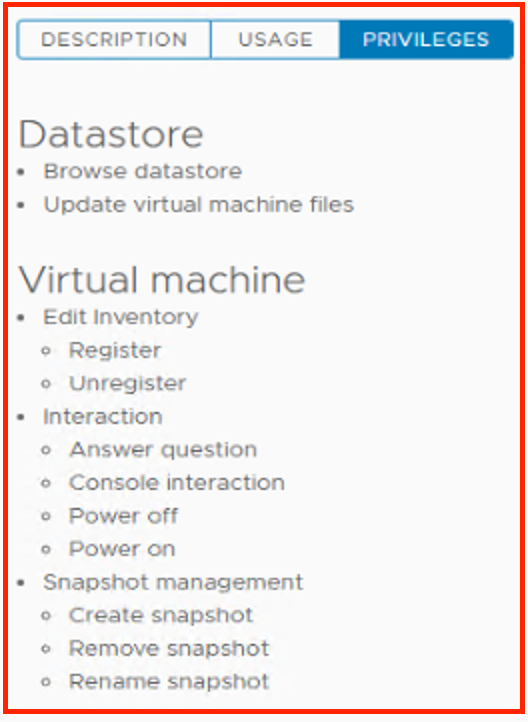Click the Answer question privilege
This screenshot has height=722, width=528.
163,450
